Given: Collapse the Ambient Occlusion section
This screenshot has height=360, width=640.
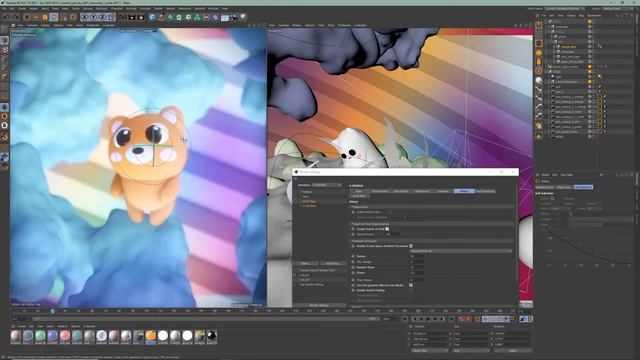Looking at the screenshot, I should pyautogui.click(x=352, y=241).
